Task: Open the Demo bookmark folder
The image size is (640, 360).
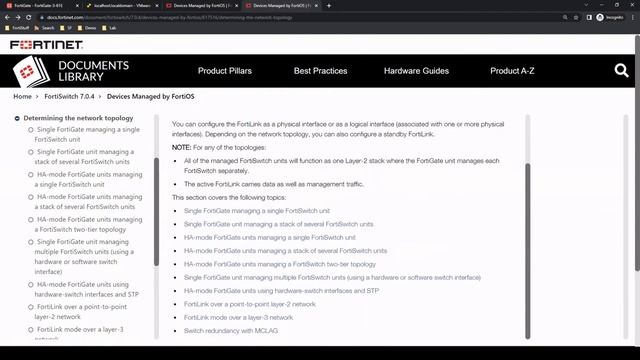Action: pos(87,28)
